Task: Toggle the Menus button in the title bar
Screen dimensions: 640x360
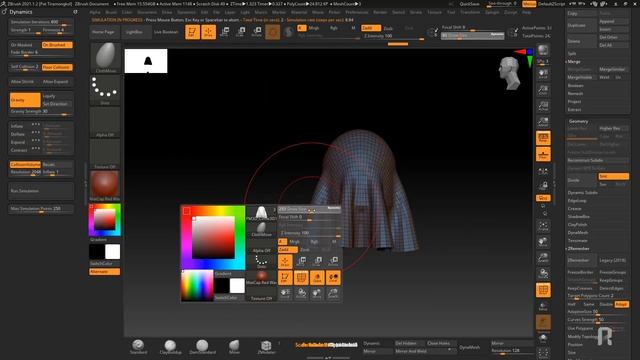Action: click(529, 4)
